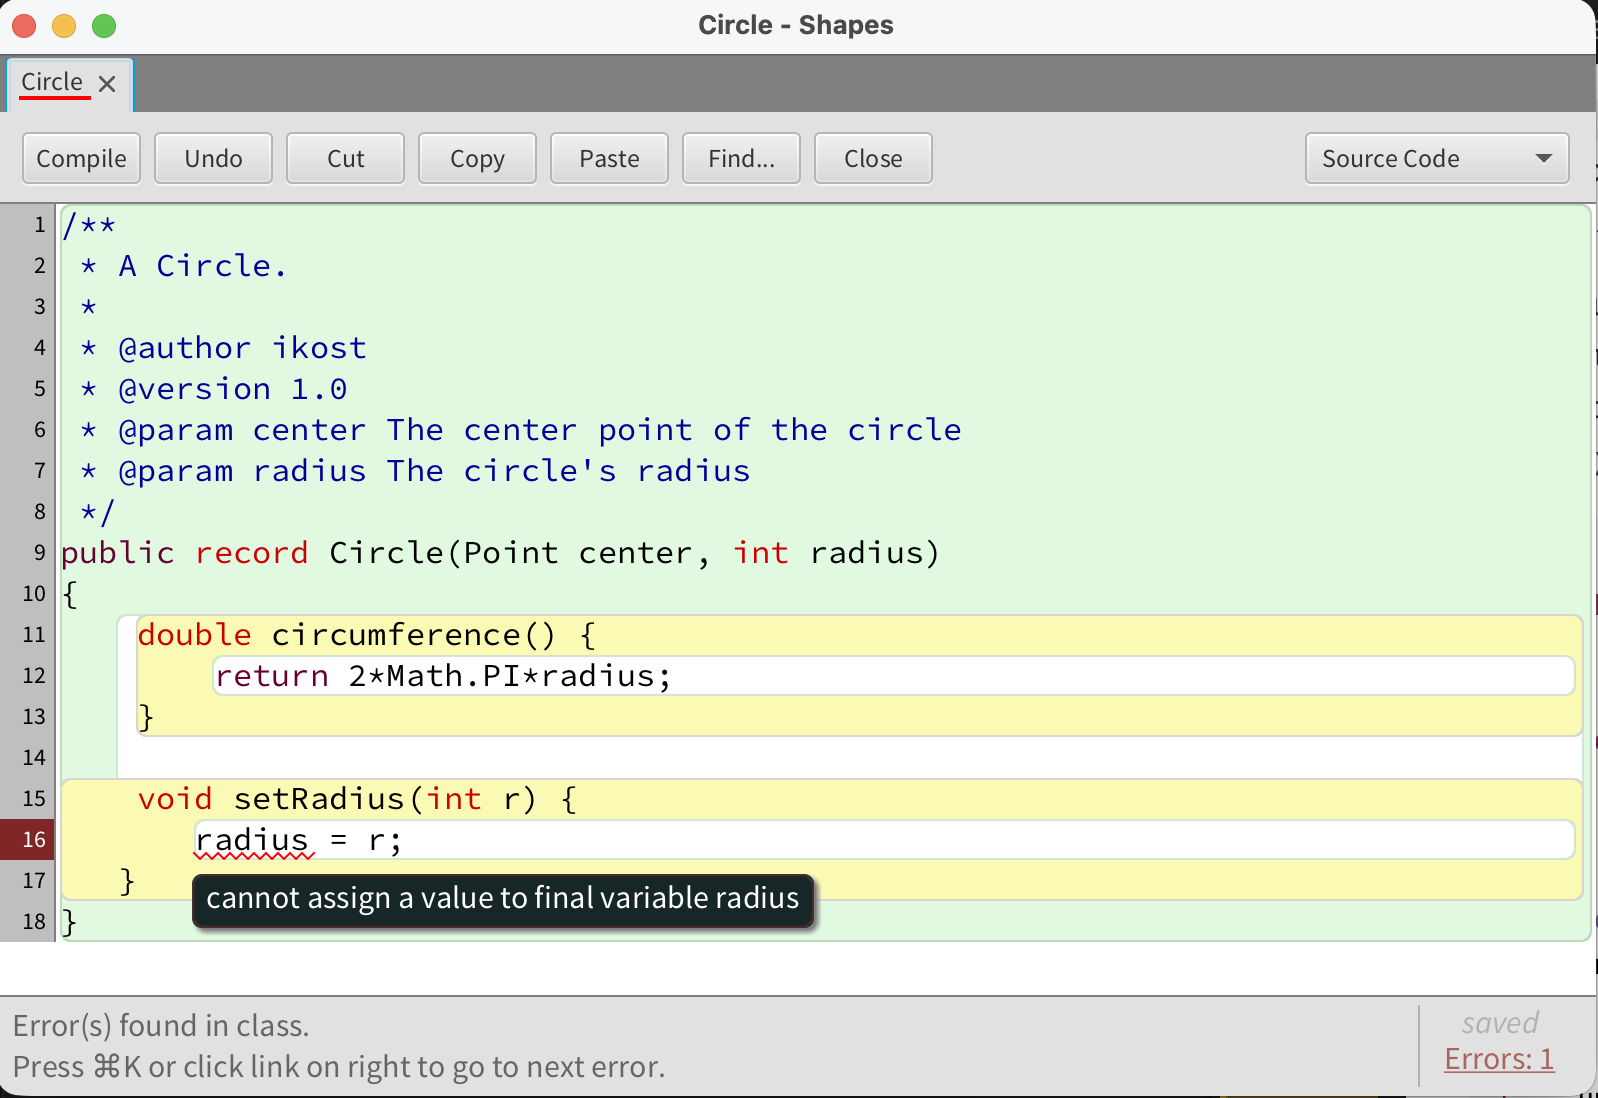Click the record keyword on line 9
Viewport: 1598px width, 1098px height.
(x=251, y=553)
